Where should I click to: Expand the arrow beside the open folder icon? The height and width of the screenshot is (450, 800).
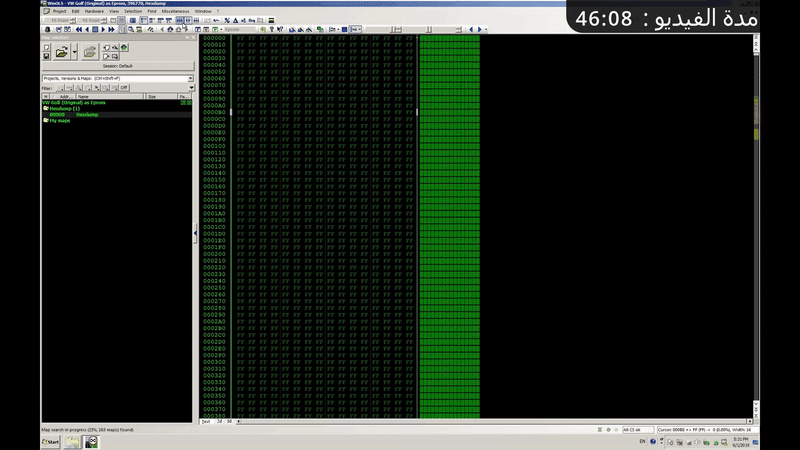[x=74, y=51]
